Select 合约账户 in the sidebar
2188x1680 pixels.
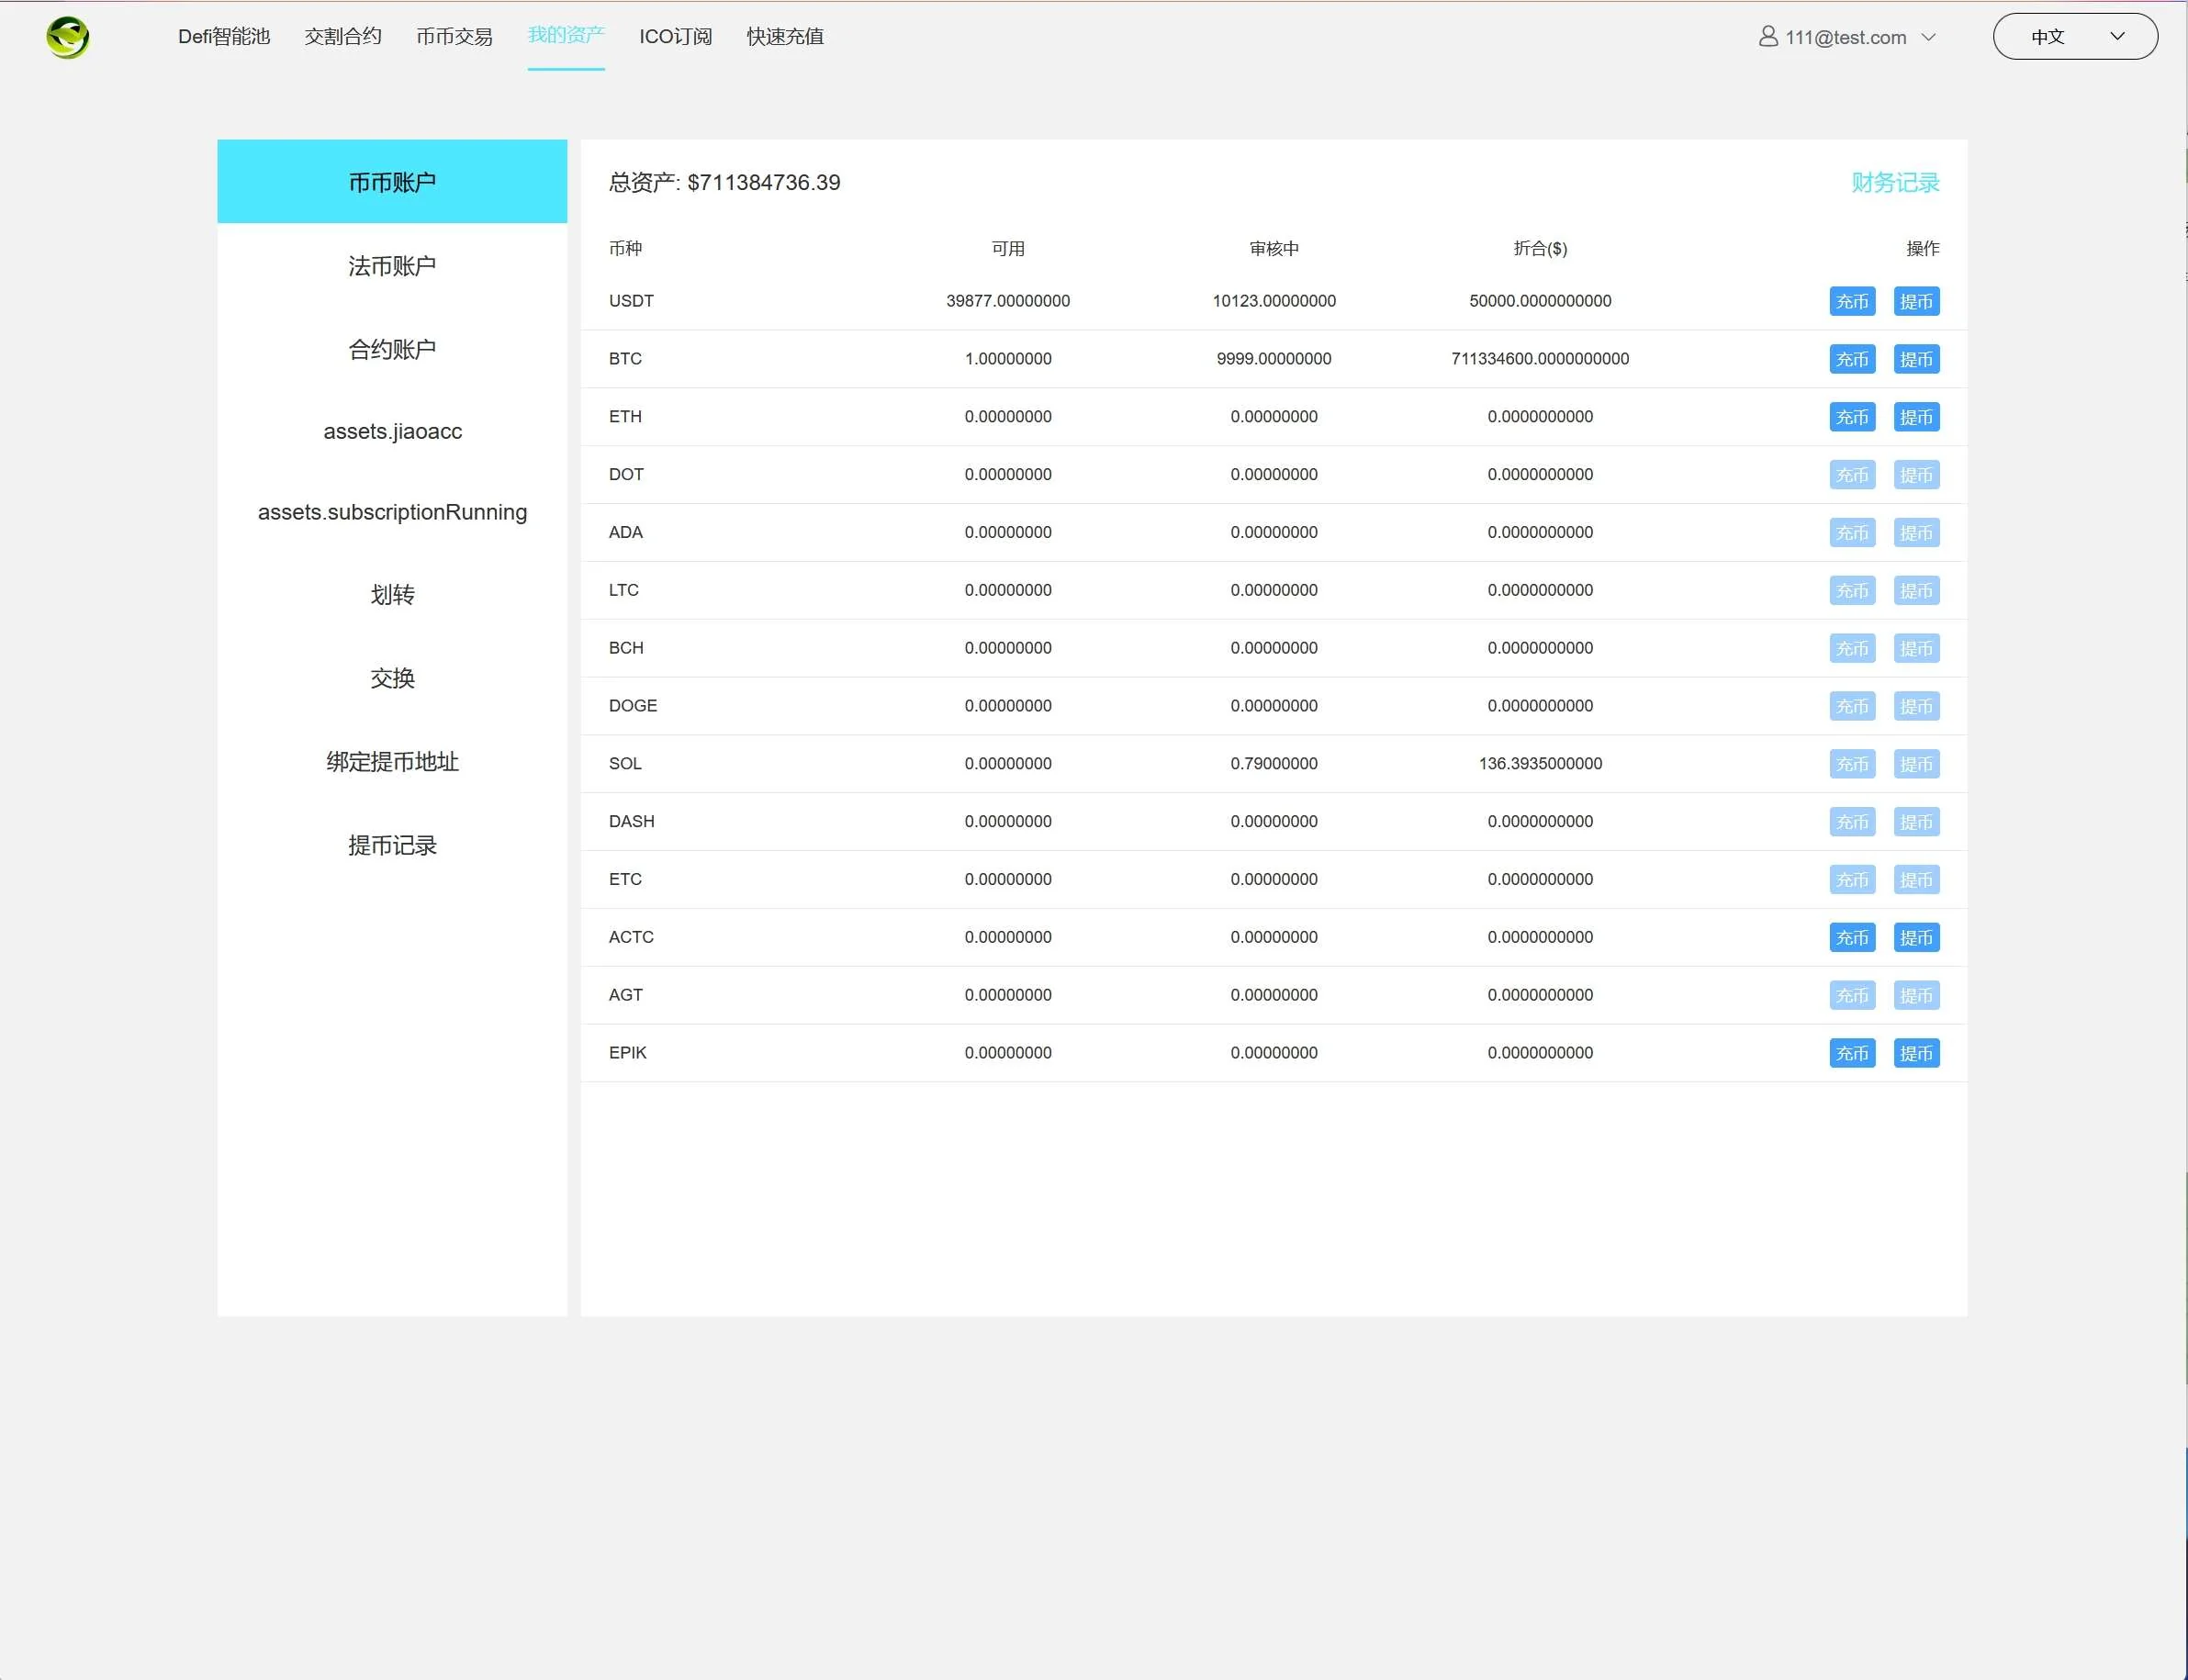pos(392,349)
